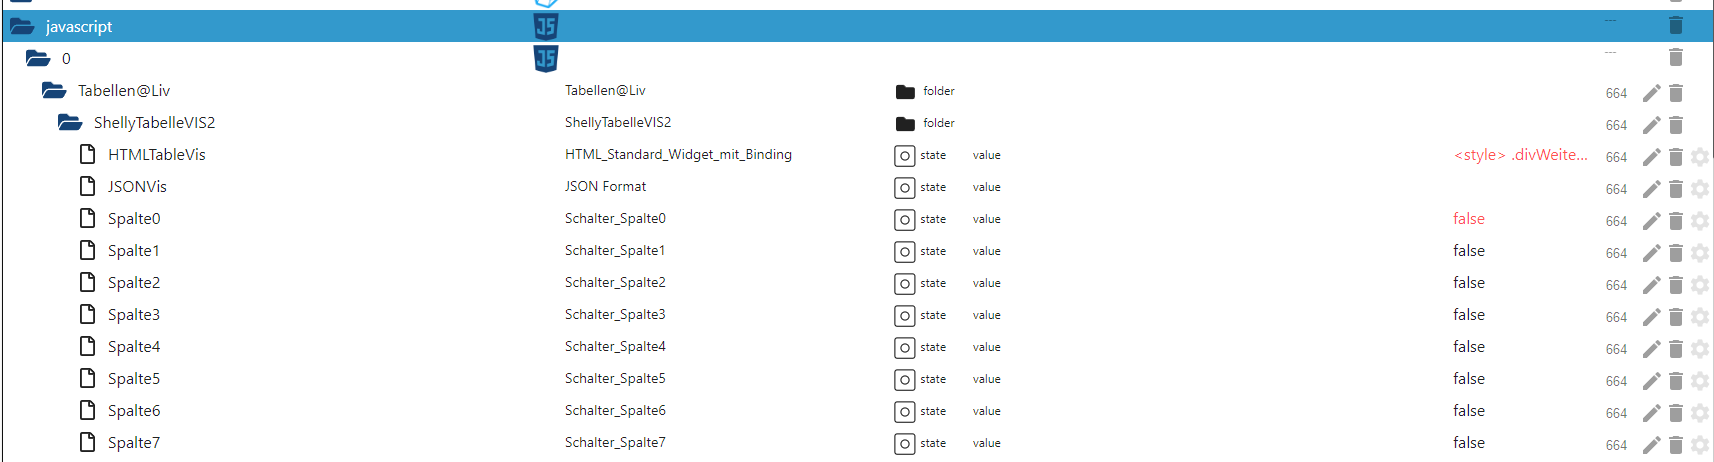The width and height of the screenshot is (1714, 462).
Task: Collapse the javascript folder
Action: point(21,26)
